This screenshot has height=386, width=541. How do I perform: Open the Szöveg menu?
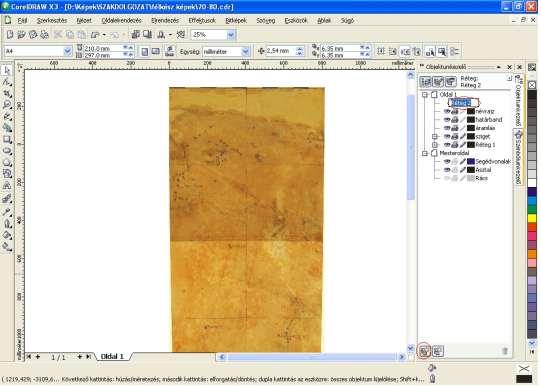click(x=266, y=21)
